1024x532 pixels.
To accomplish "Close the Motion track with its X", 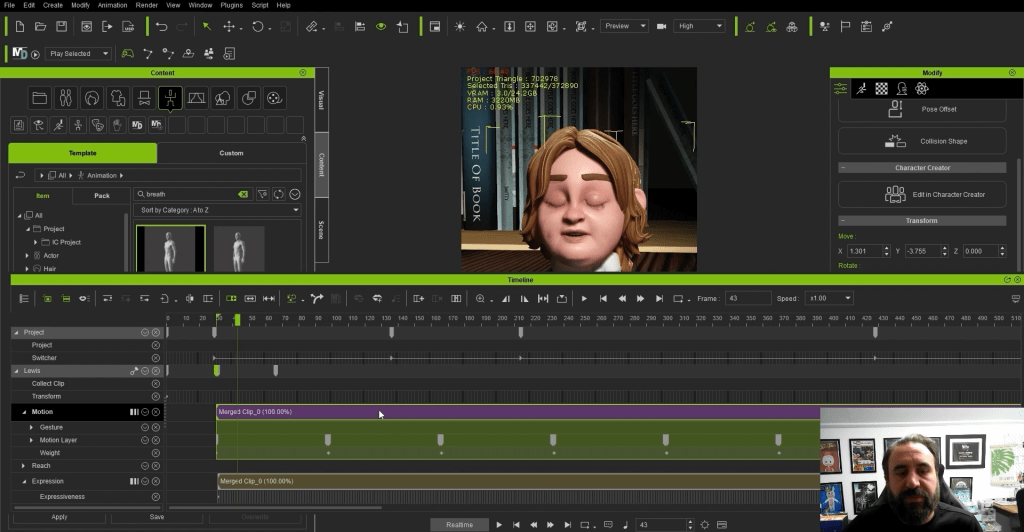I will (x=156, y=412).
